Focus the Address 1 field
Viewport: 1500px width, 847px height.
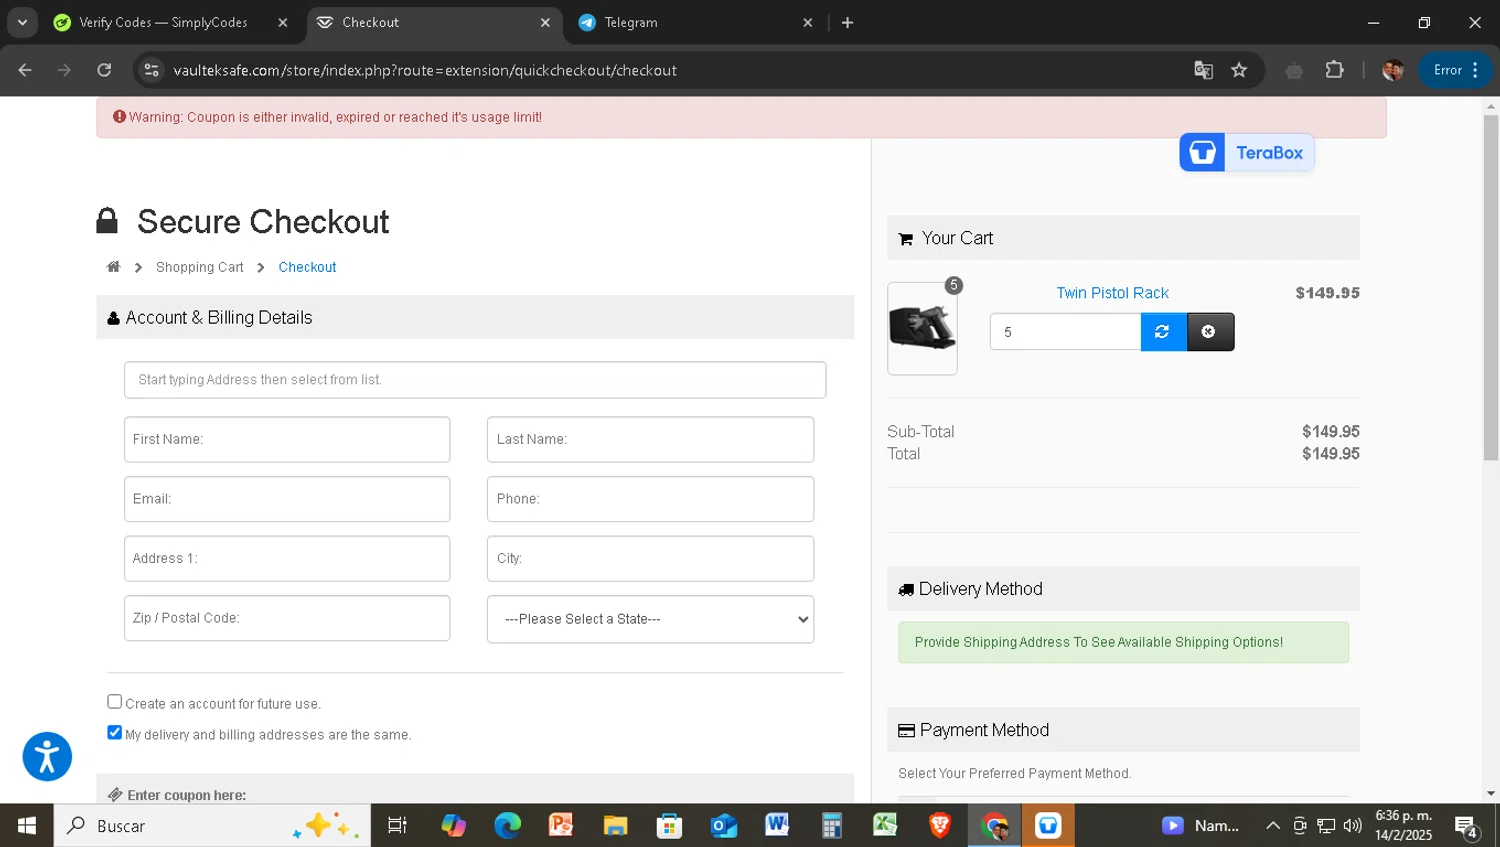(x=287, y=558)
